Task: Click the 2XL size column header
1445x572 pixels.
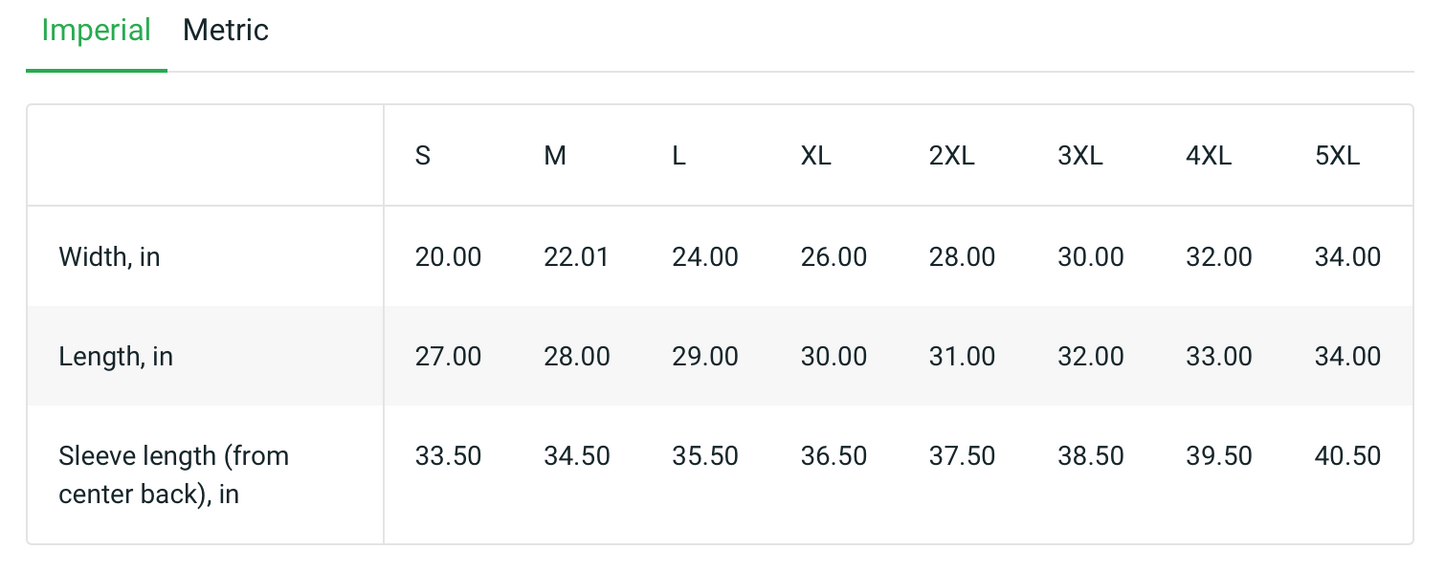Action: 951,156
